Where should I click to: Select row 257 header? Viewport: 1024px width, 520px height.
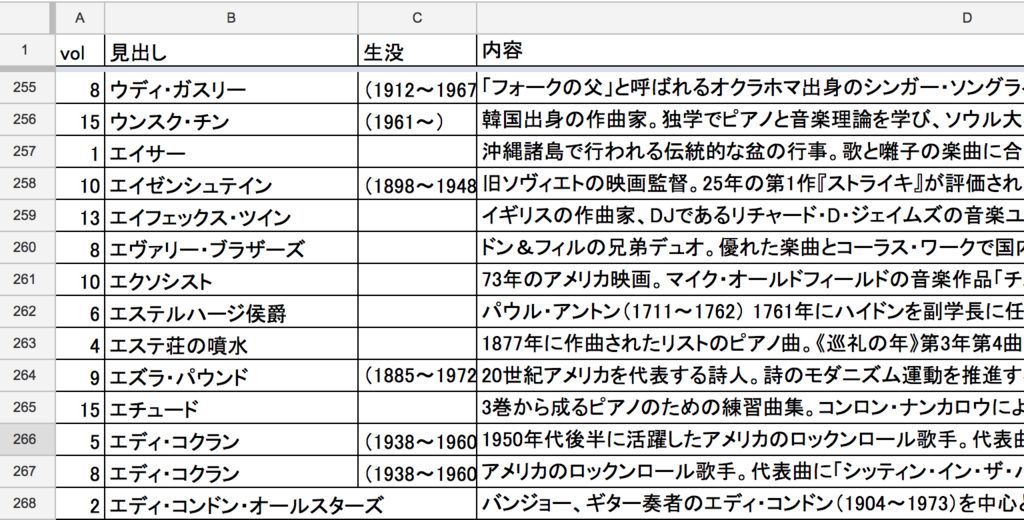[25, 152]
